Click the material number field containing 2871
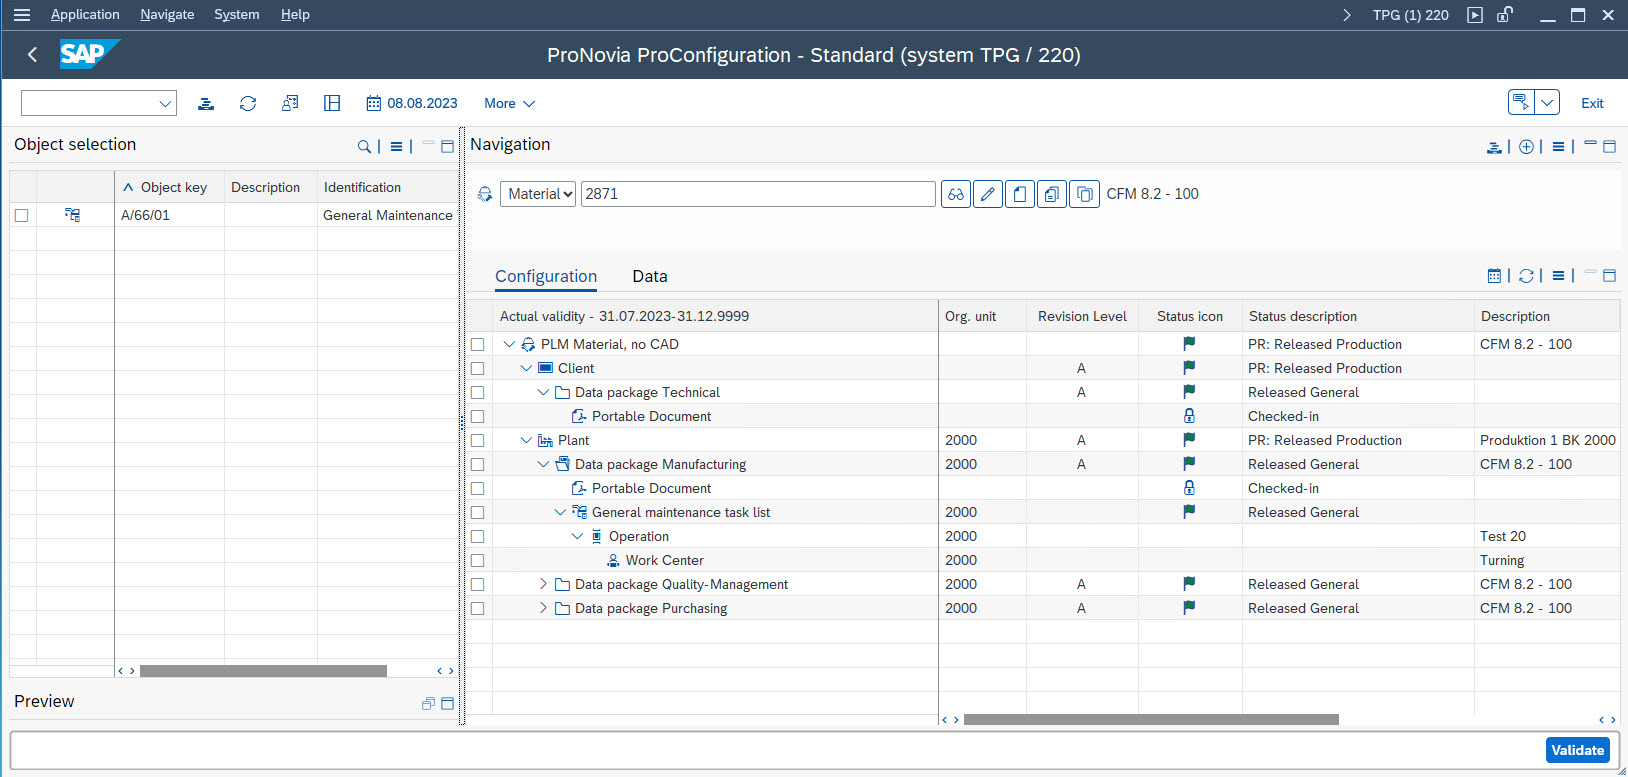The image size is (1628, 777). click(x=758, y=194)
